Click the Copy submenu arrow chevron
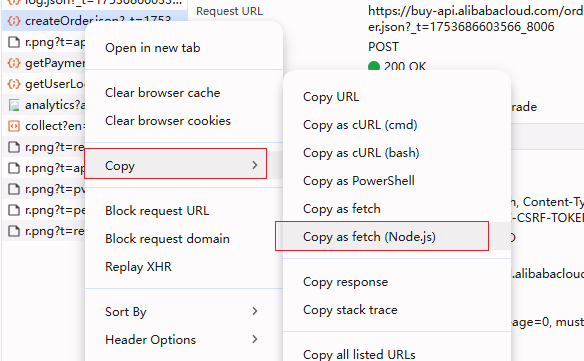The image size is (584, 361). (x=255, y=165)
